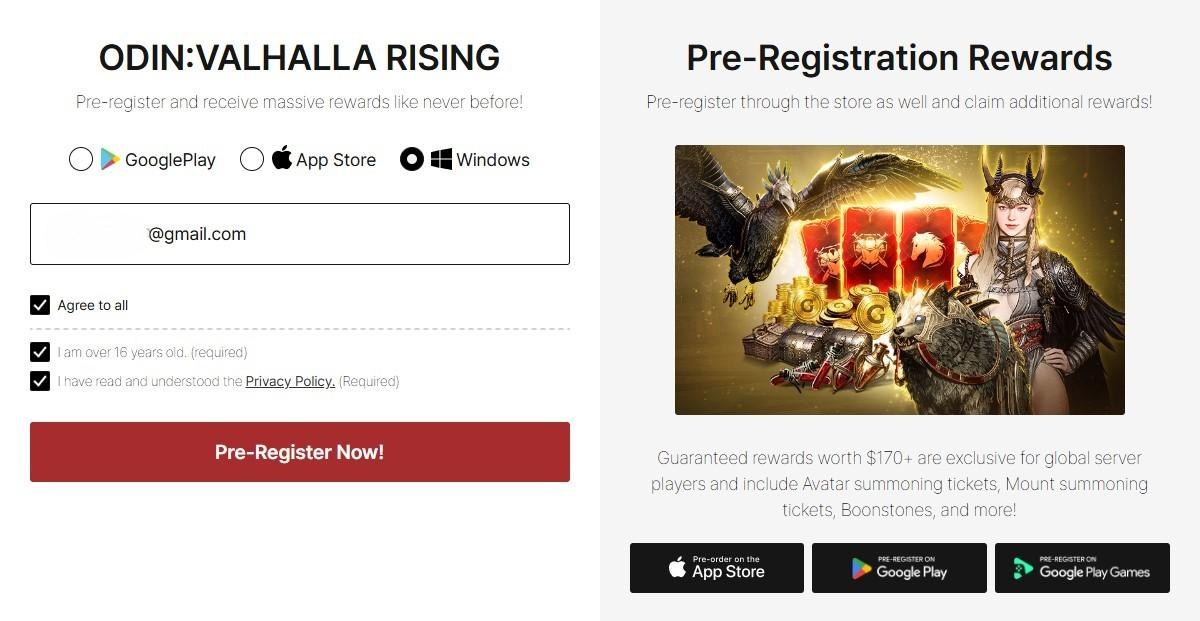Toggle the Privacy Policy agreement checkbox
The height and width of the screenshot is (621, 1200).
pyautogui.click(x=40, y=381)
